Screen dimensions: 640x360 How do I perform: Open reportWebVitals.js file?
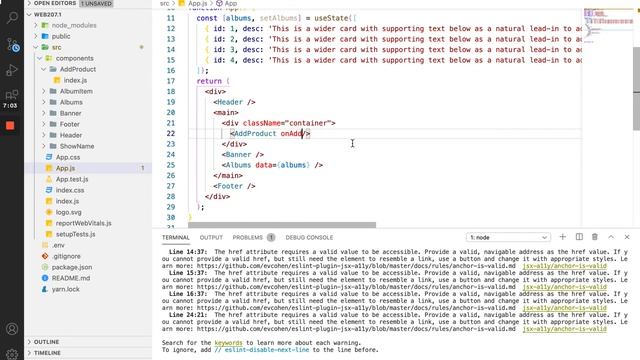[83, 223]
